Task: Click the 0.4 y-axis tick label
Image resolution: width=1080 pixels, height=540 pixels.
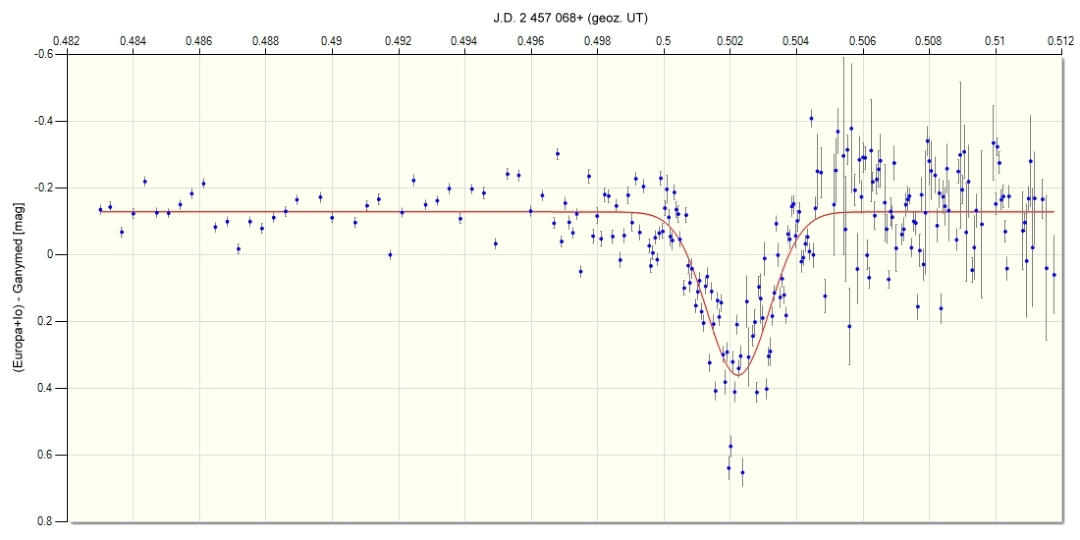Action: (x=48, y=388)
